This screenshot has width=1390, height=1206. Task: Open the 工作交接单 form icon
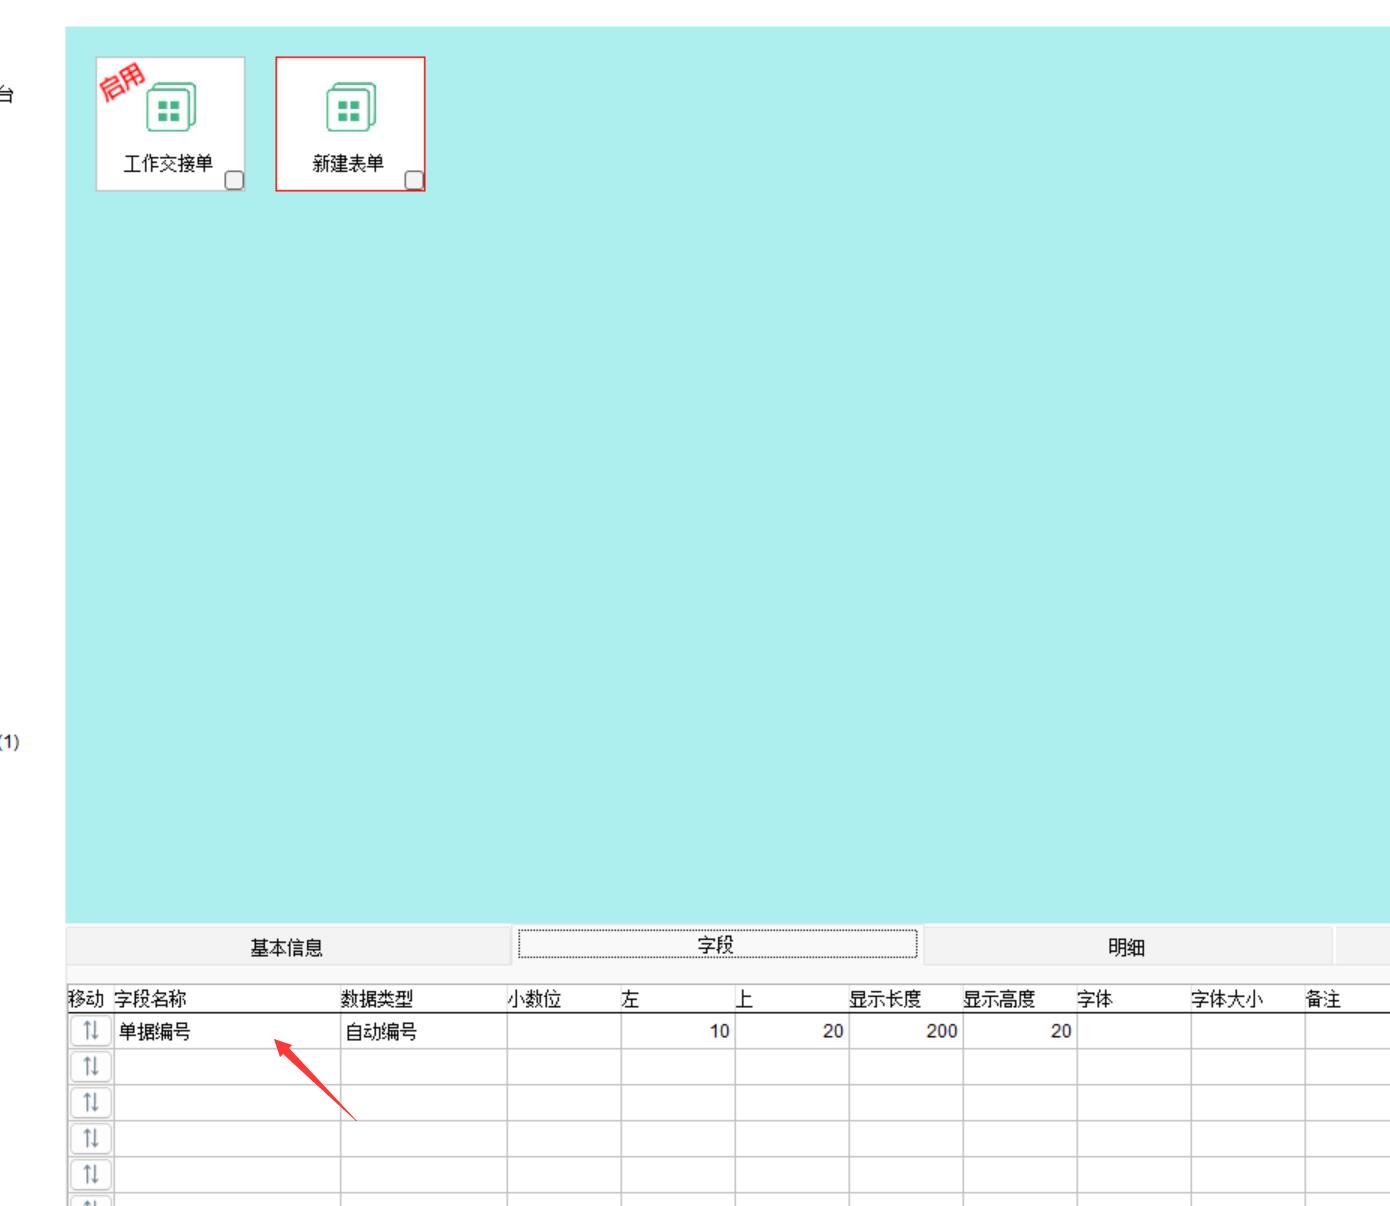click(170, 108)
